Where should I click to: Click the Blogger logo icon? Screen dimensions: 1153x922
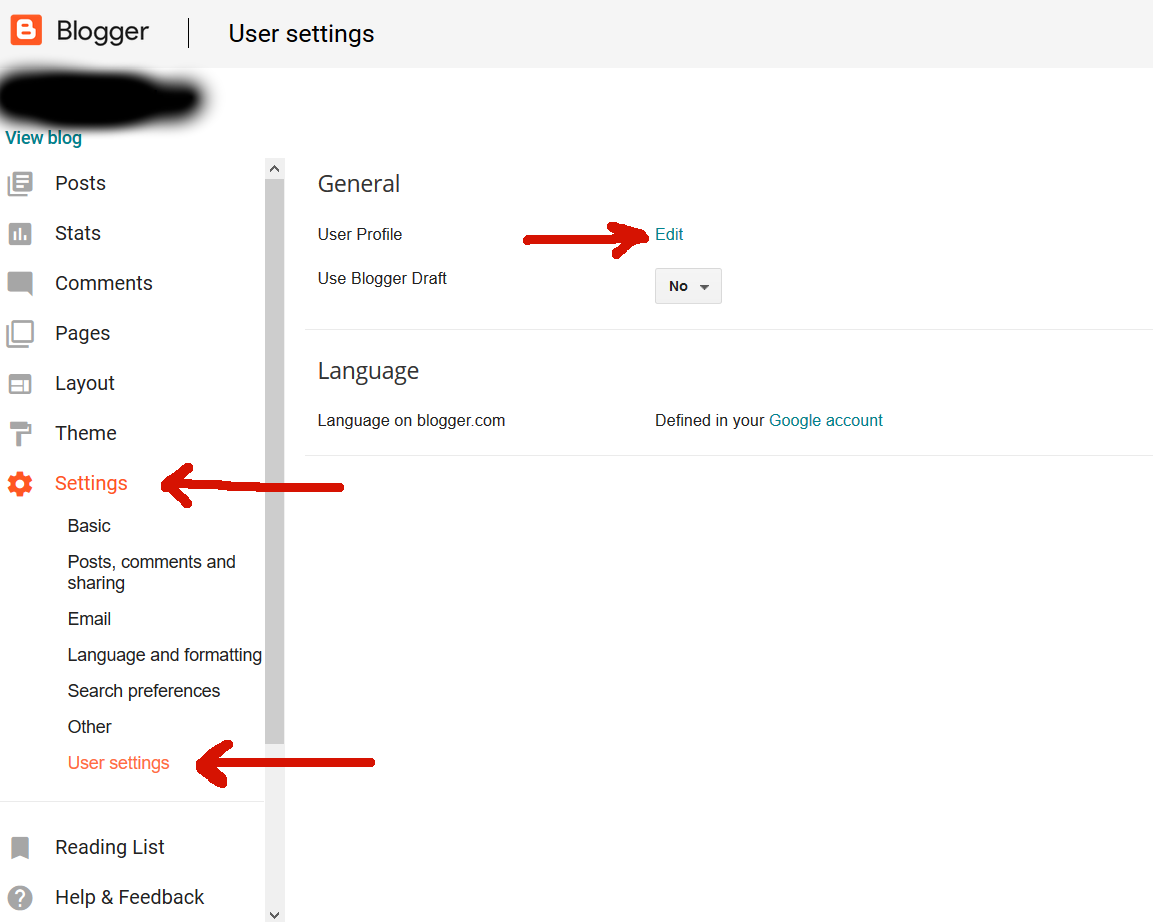coord(26,30)
